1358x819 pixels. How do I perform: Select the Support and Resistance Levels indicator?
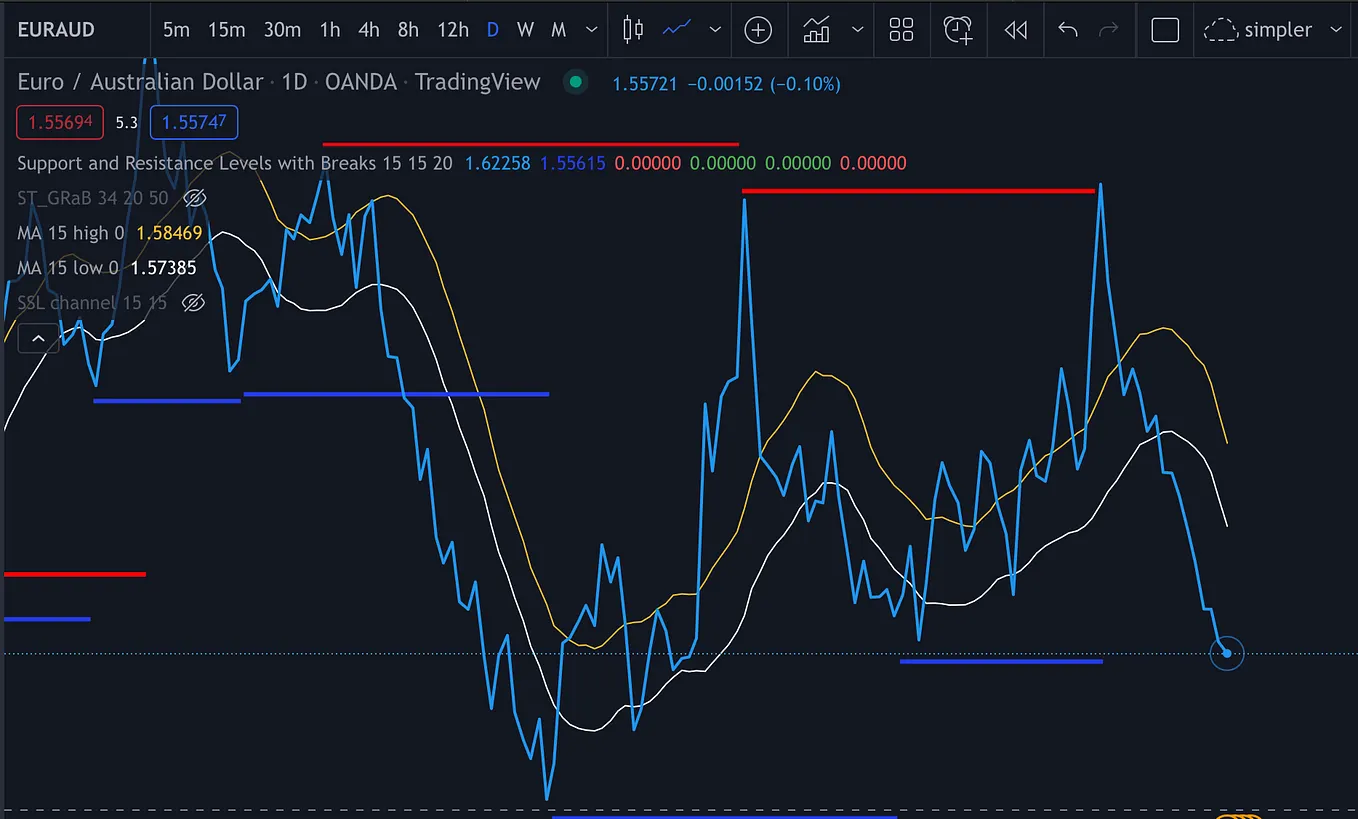click(235, 163)
